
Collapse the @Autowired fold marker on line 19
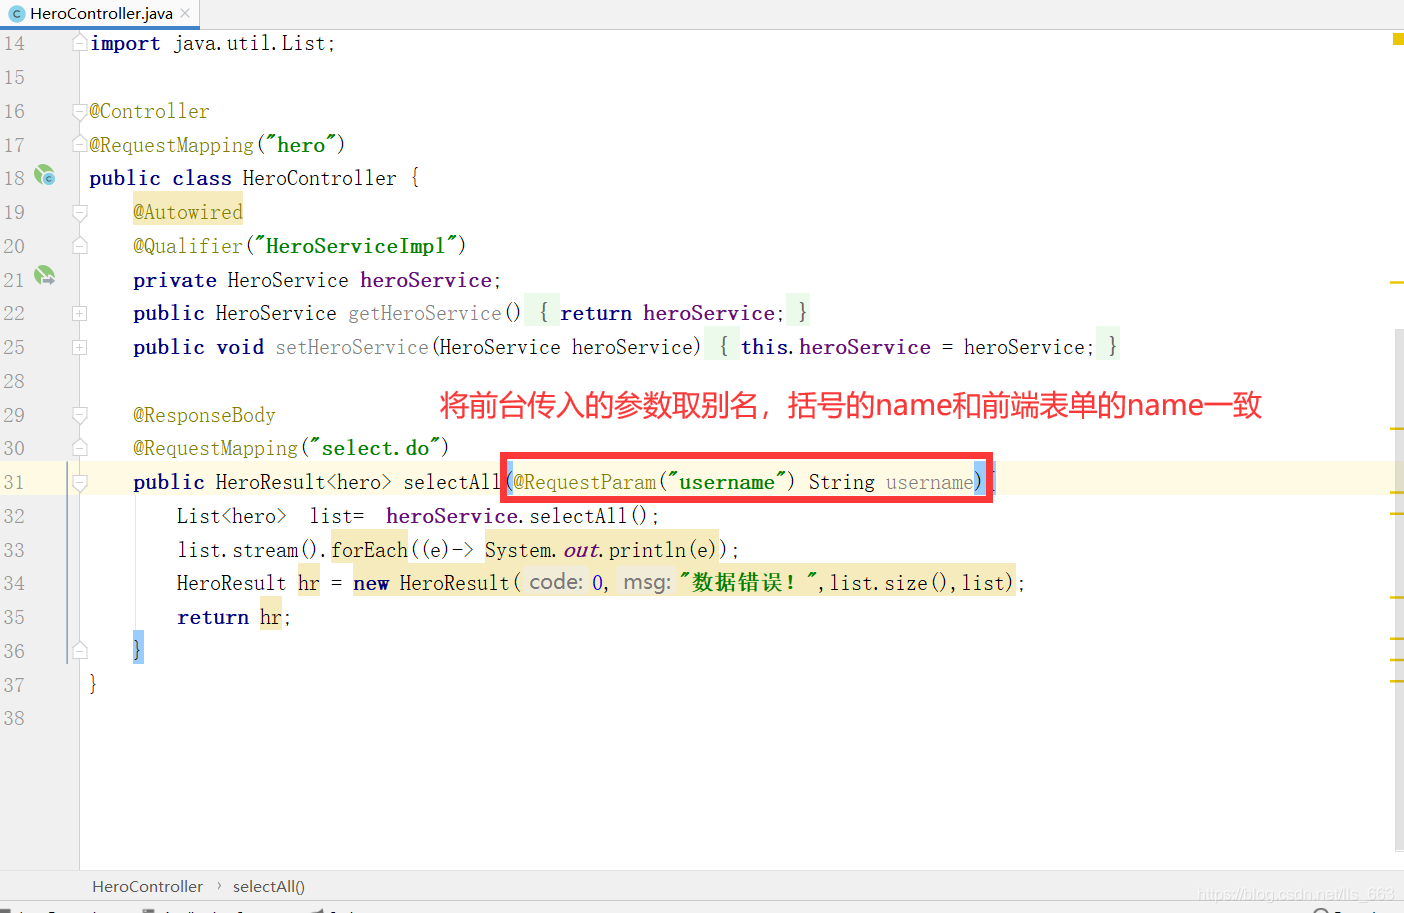79,212
